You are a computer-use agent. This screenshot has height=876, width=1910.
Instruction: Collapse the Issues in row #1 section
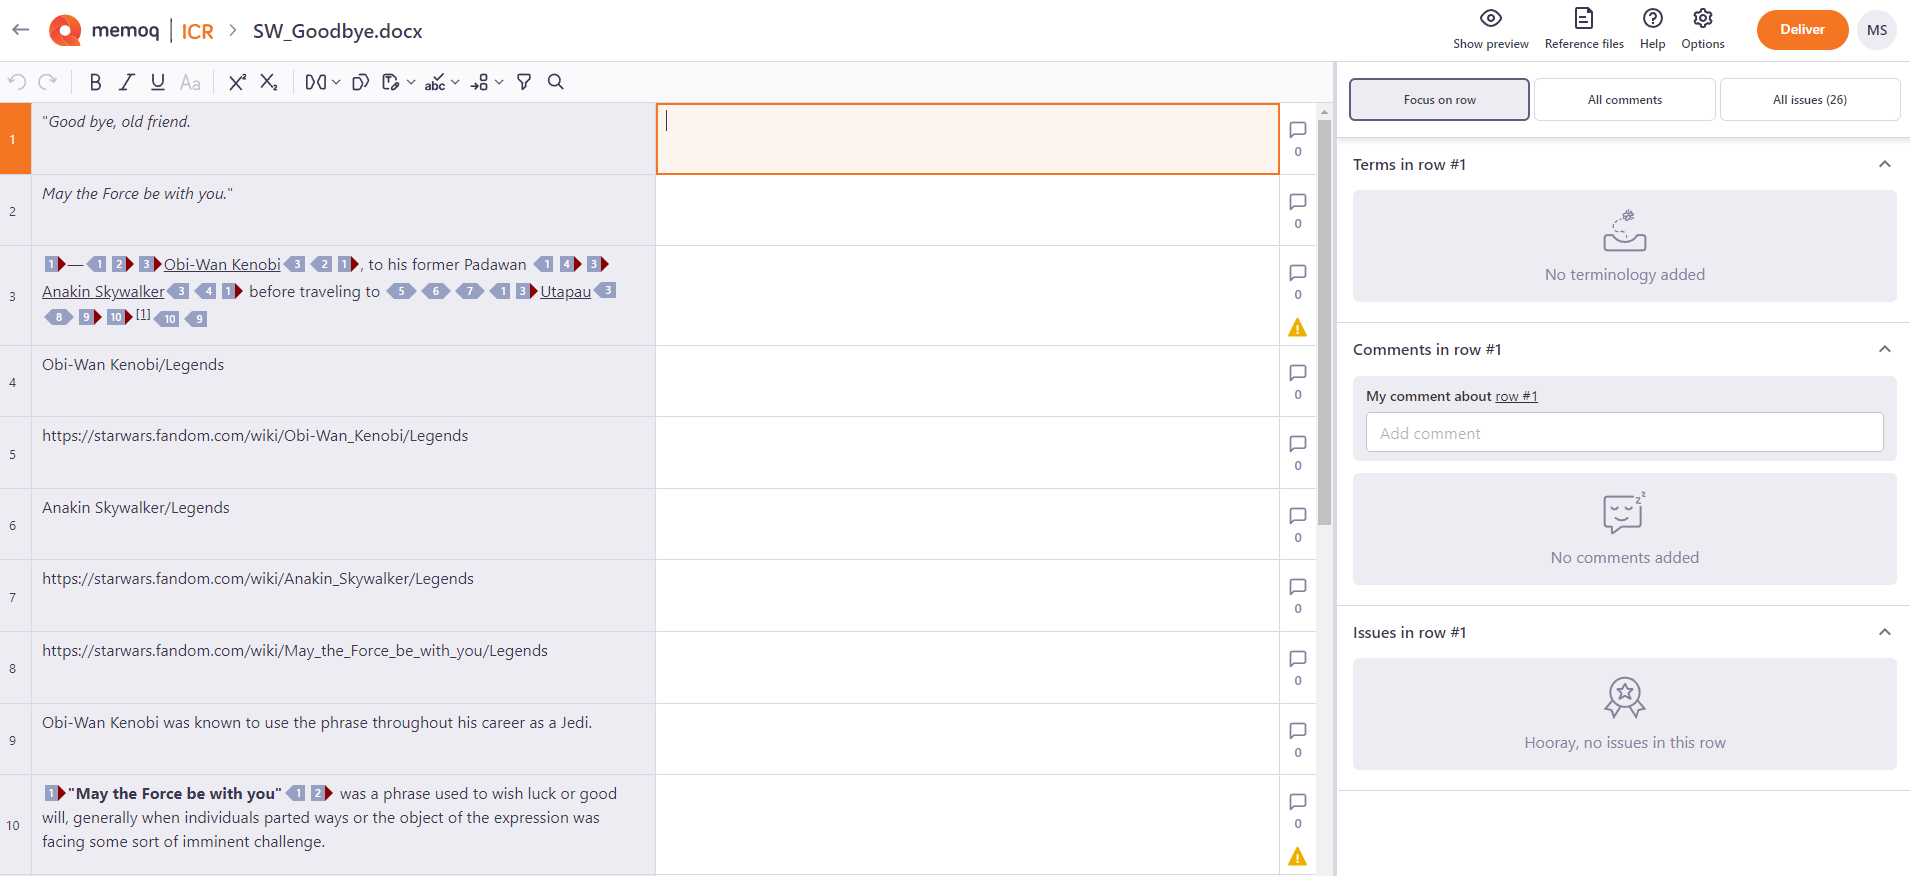(1884, 633)
